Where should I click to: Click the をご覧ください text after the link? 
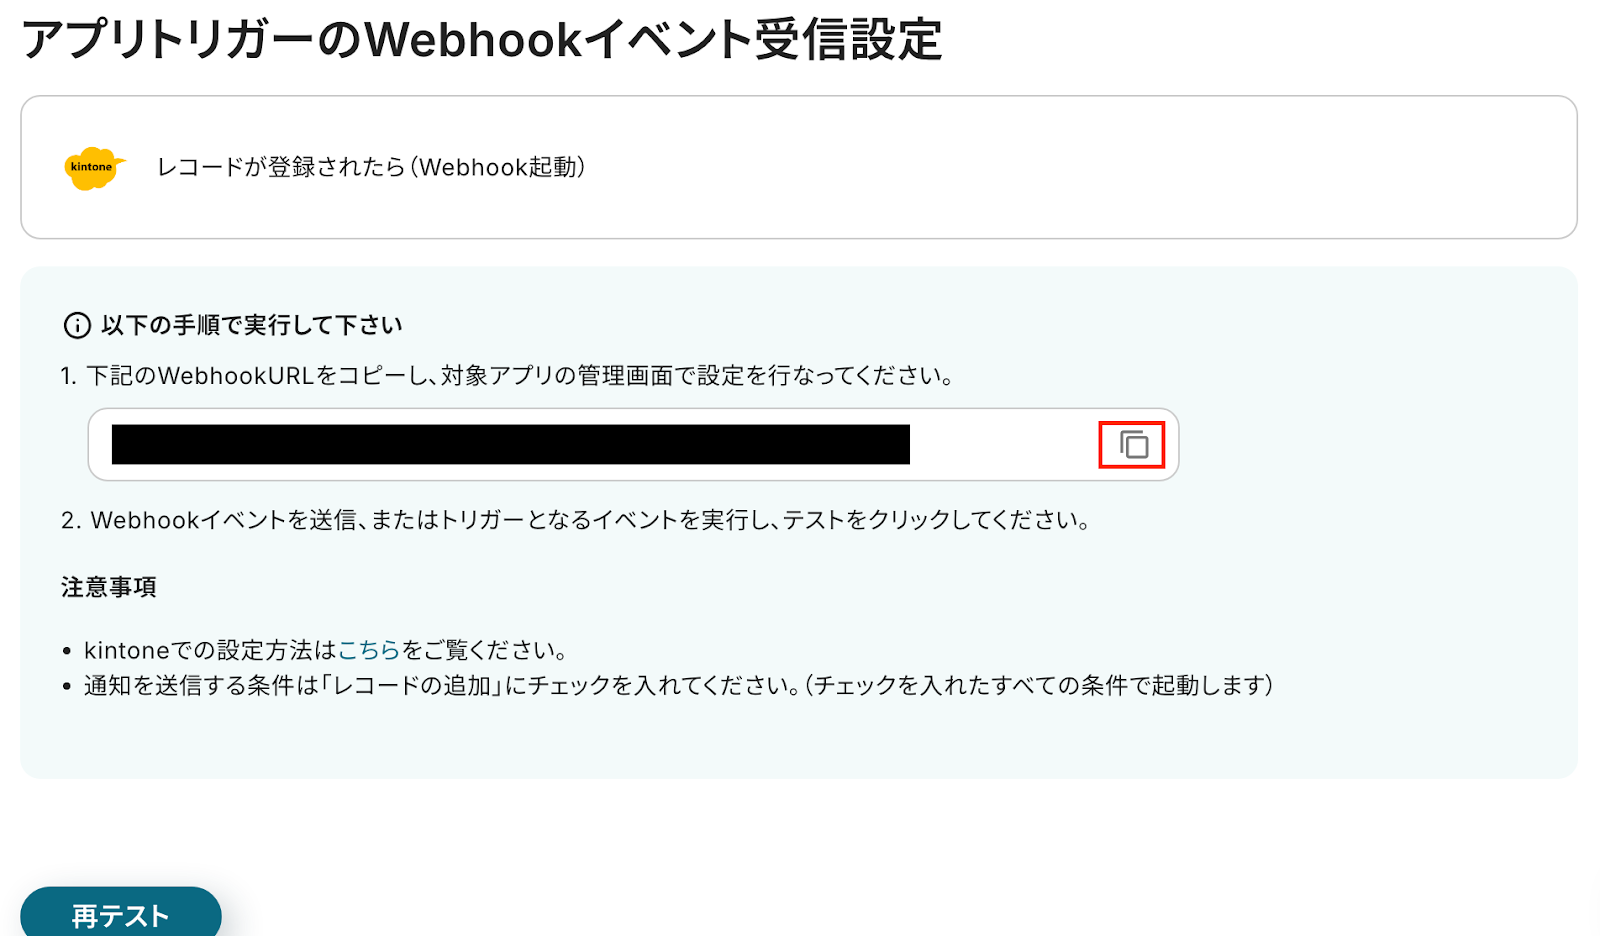point(484,650)
